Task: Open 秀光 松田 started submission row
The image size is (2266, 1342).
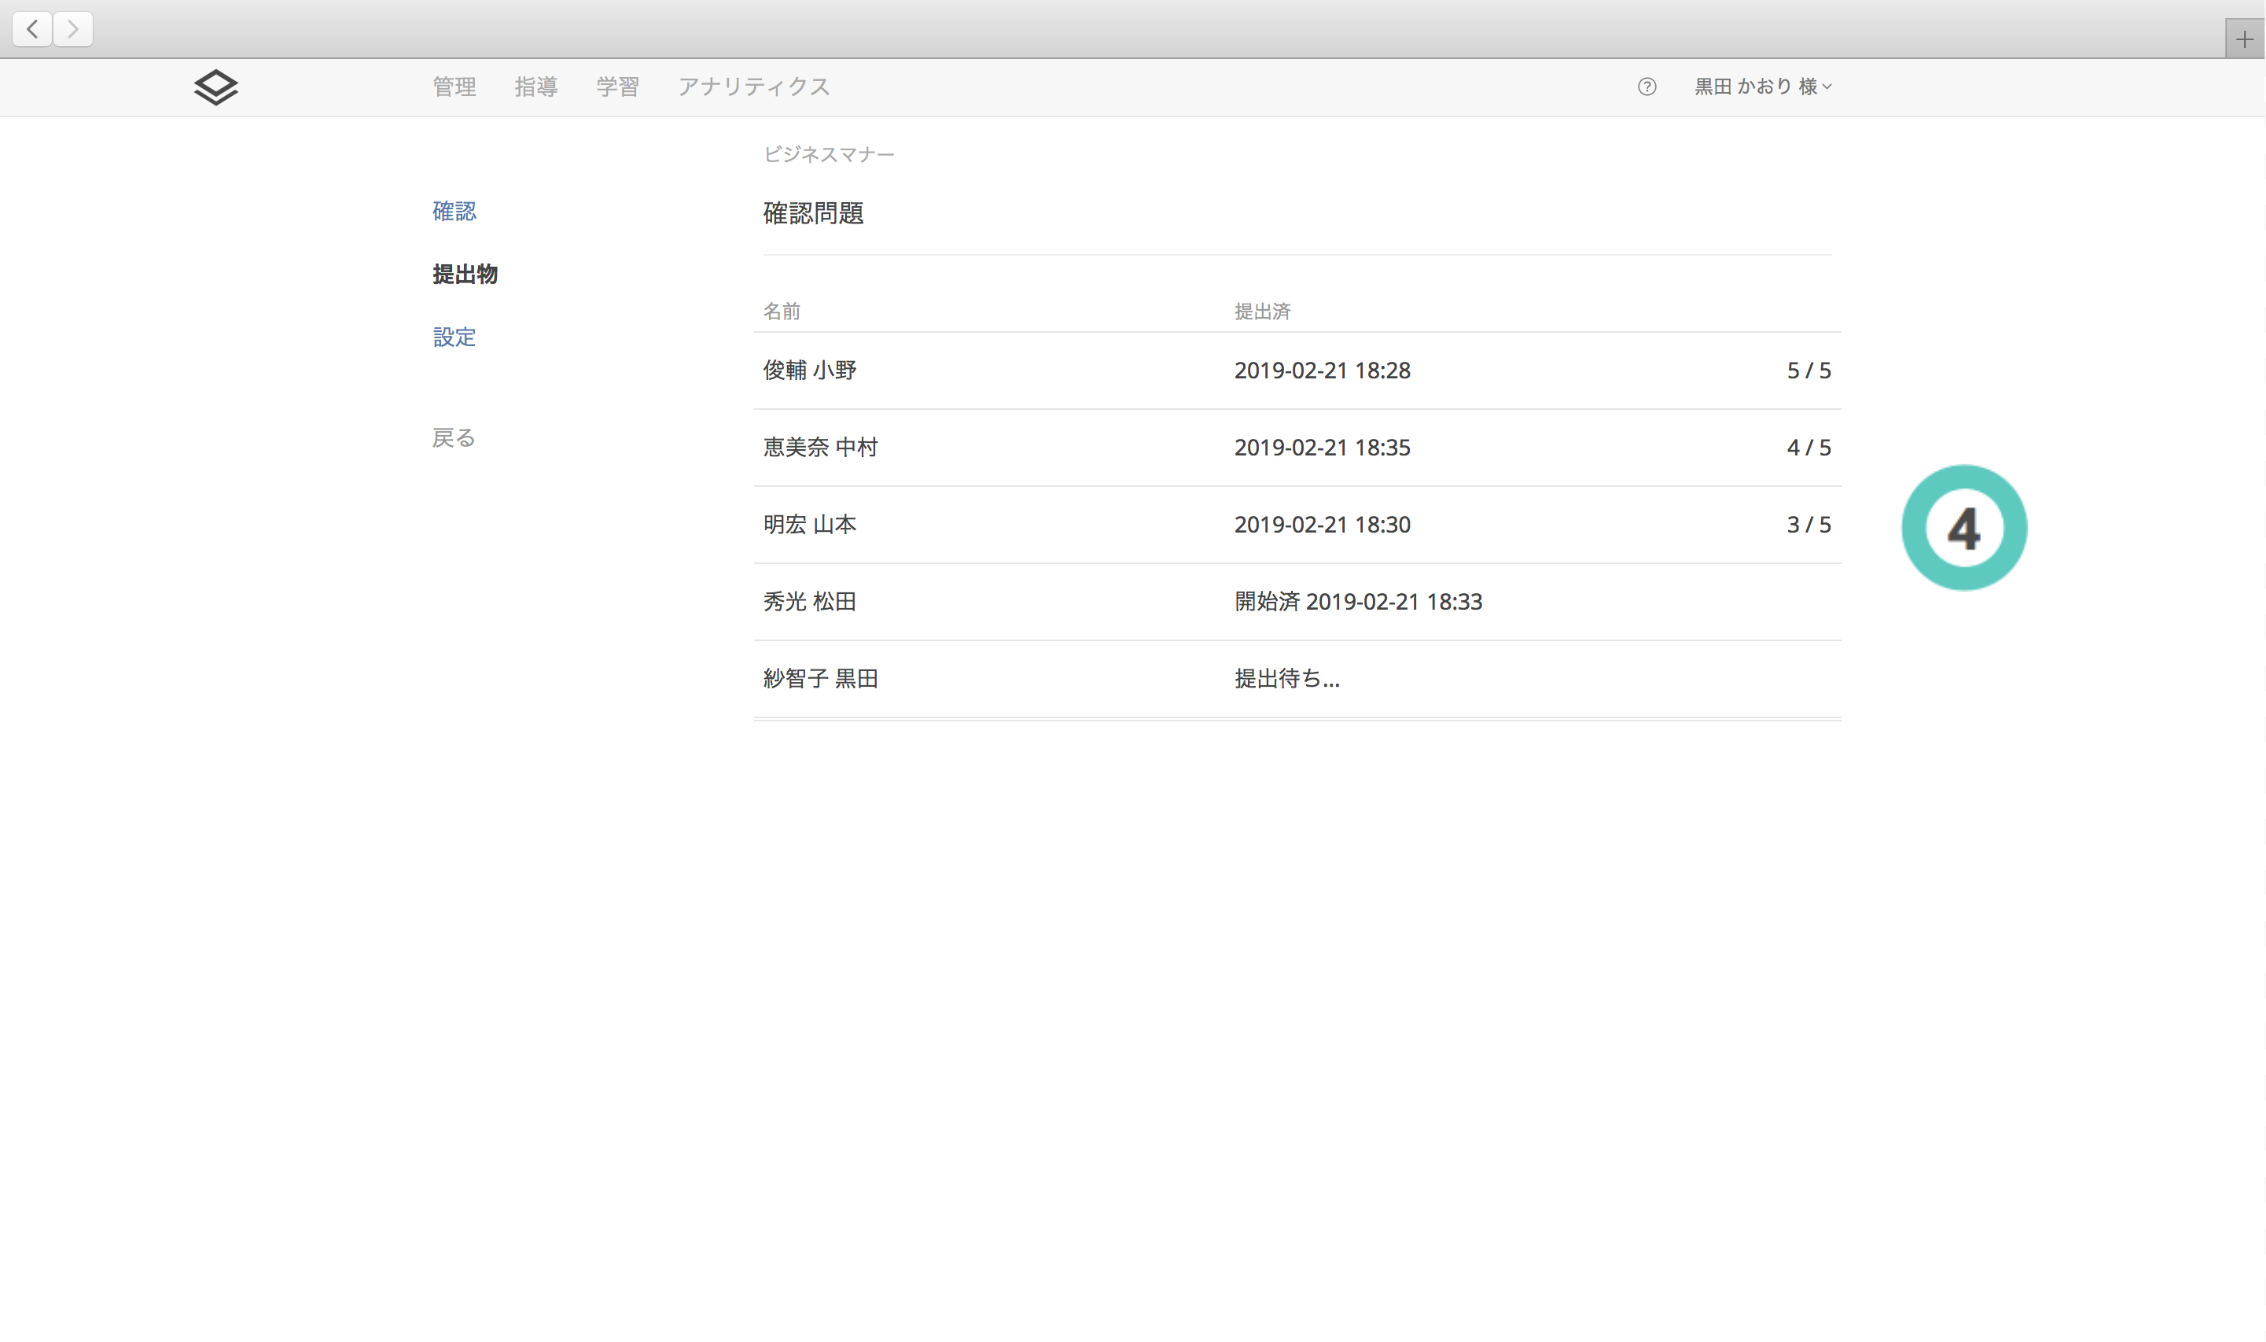Action: 810,601
